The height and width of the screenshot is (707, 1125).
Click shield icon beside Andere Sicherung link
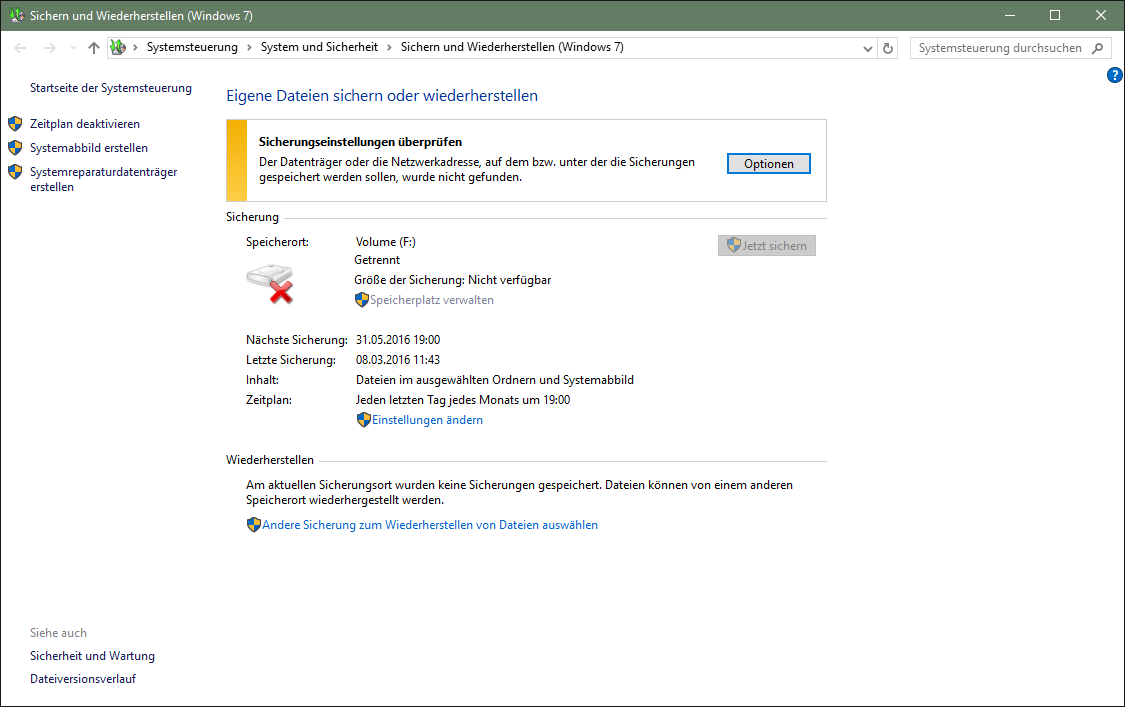[254, 525]
